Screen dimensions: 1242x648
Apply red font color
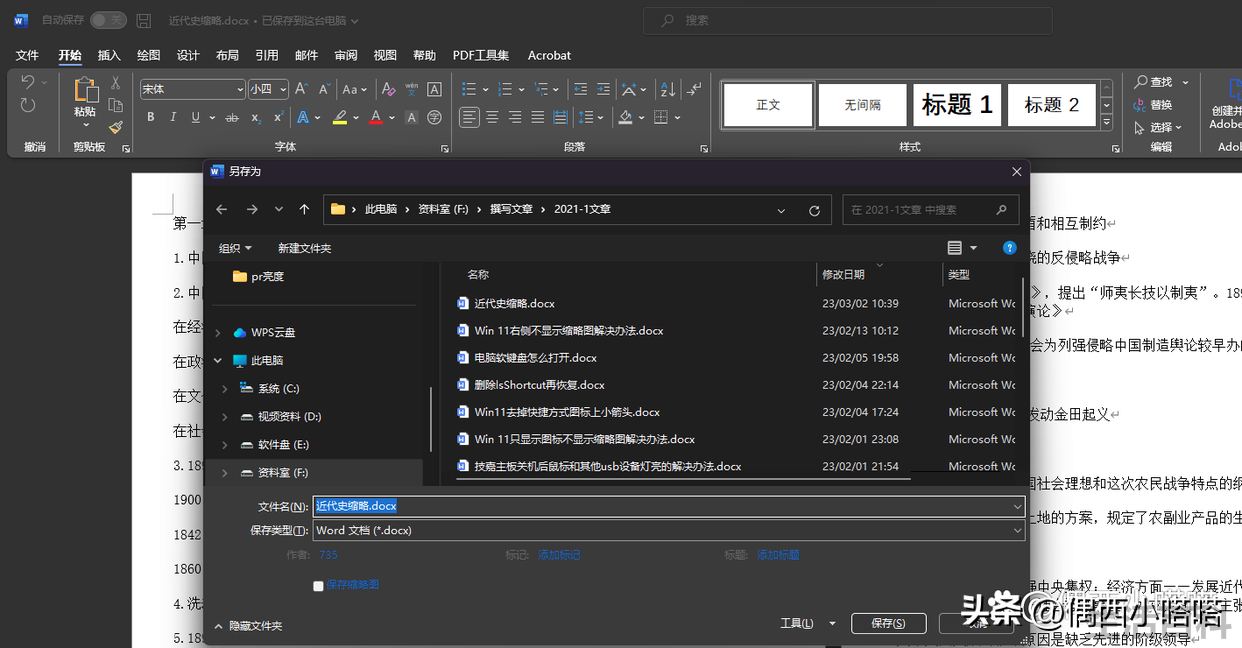coord(376,117)
